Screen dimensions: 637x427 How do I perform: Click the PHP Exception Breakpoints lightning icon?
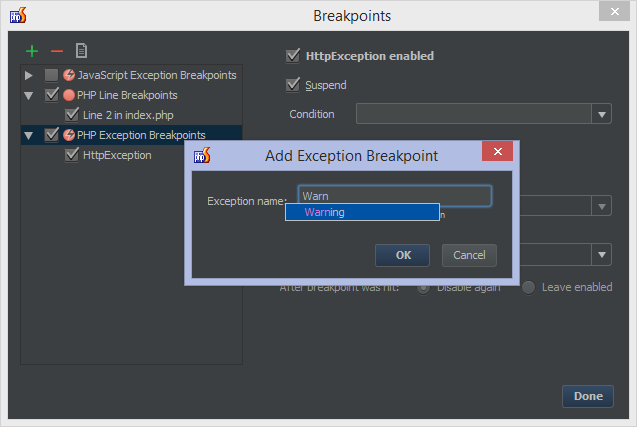[69, 135]
